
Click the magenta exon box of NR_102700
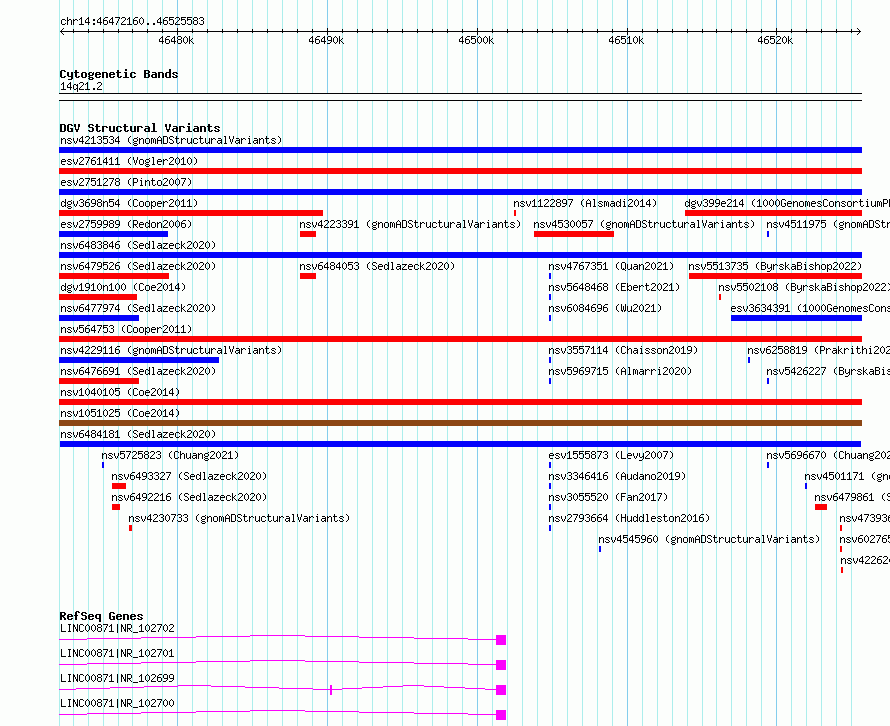pyautogui.click(x=501, y=715)
